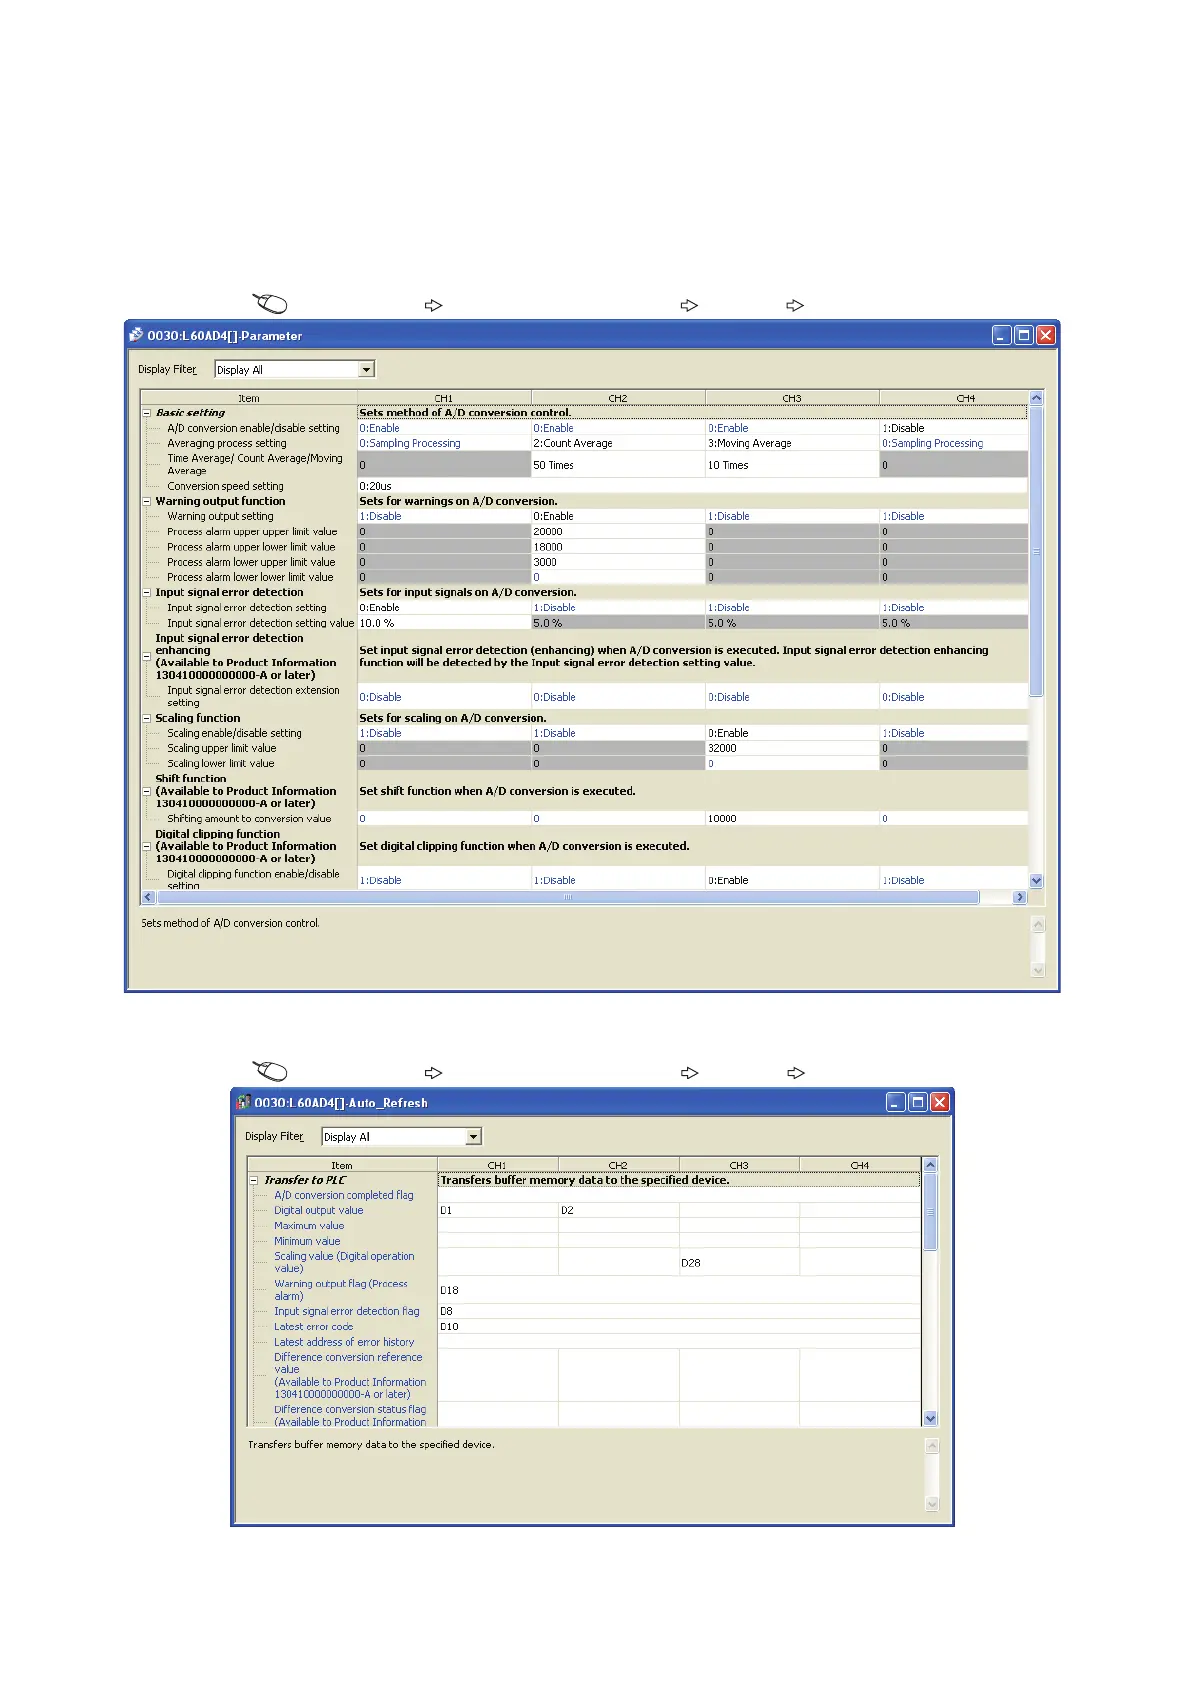Click the '3:Moving Average' cell for CH3
The width and height of the screenshot is (1190, 1684).
792,443
